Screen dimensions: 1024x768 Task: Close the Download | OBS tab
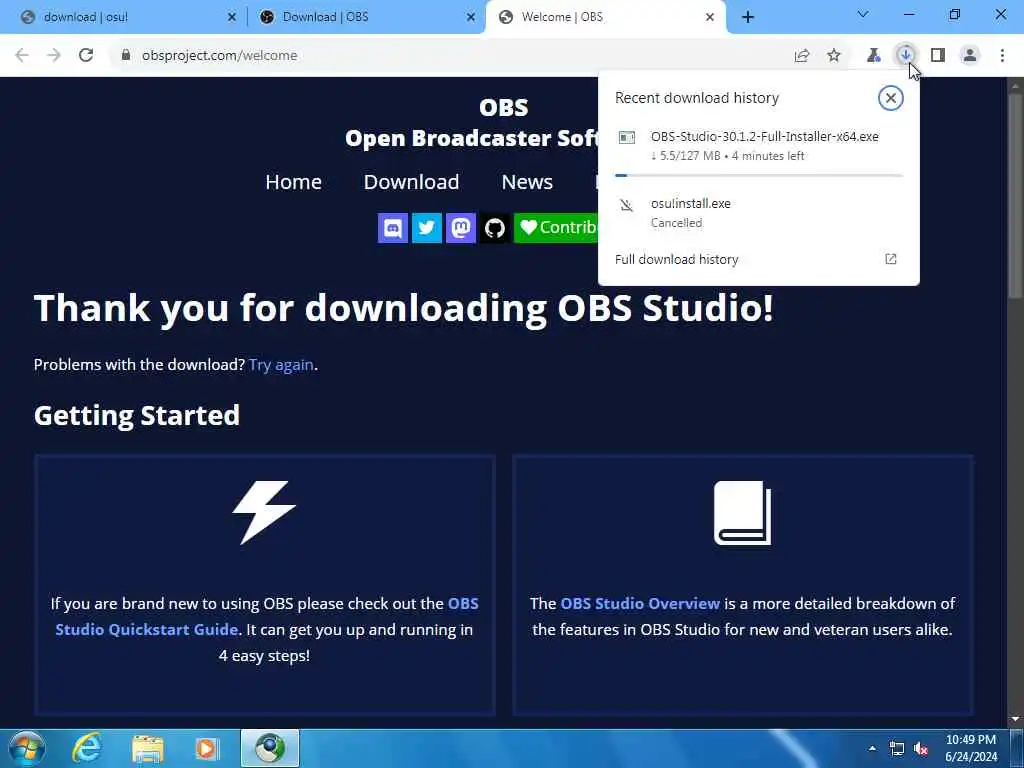pos(471,17)
